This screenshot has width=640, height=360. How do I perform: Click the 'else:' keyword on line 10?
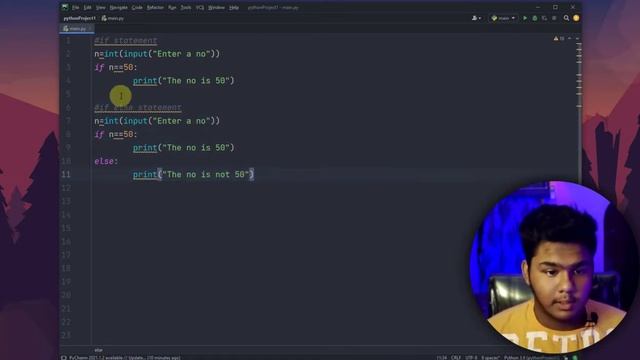coord(106,161)
